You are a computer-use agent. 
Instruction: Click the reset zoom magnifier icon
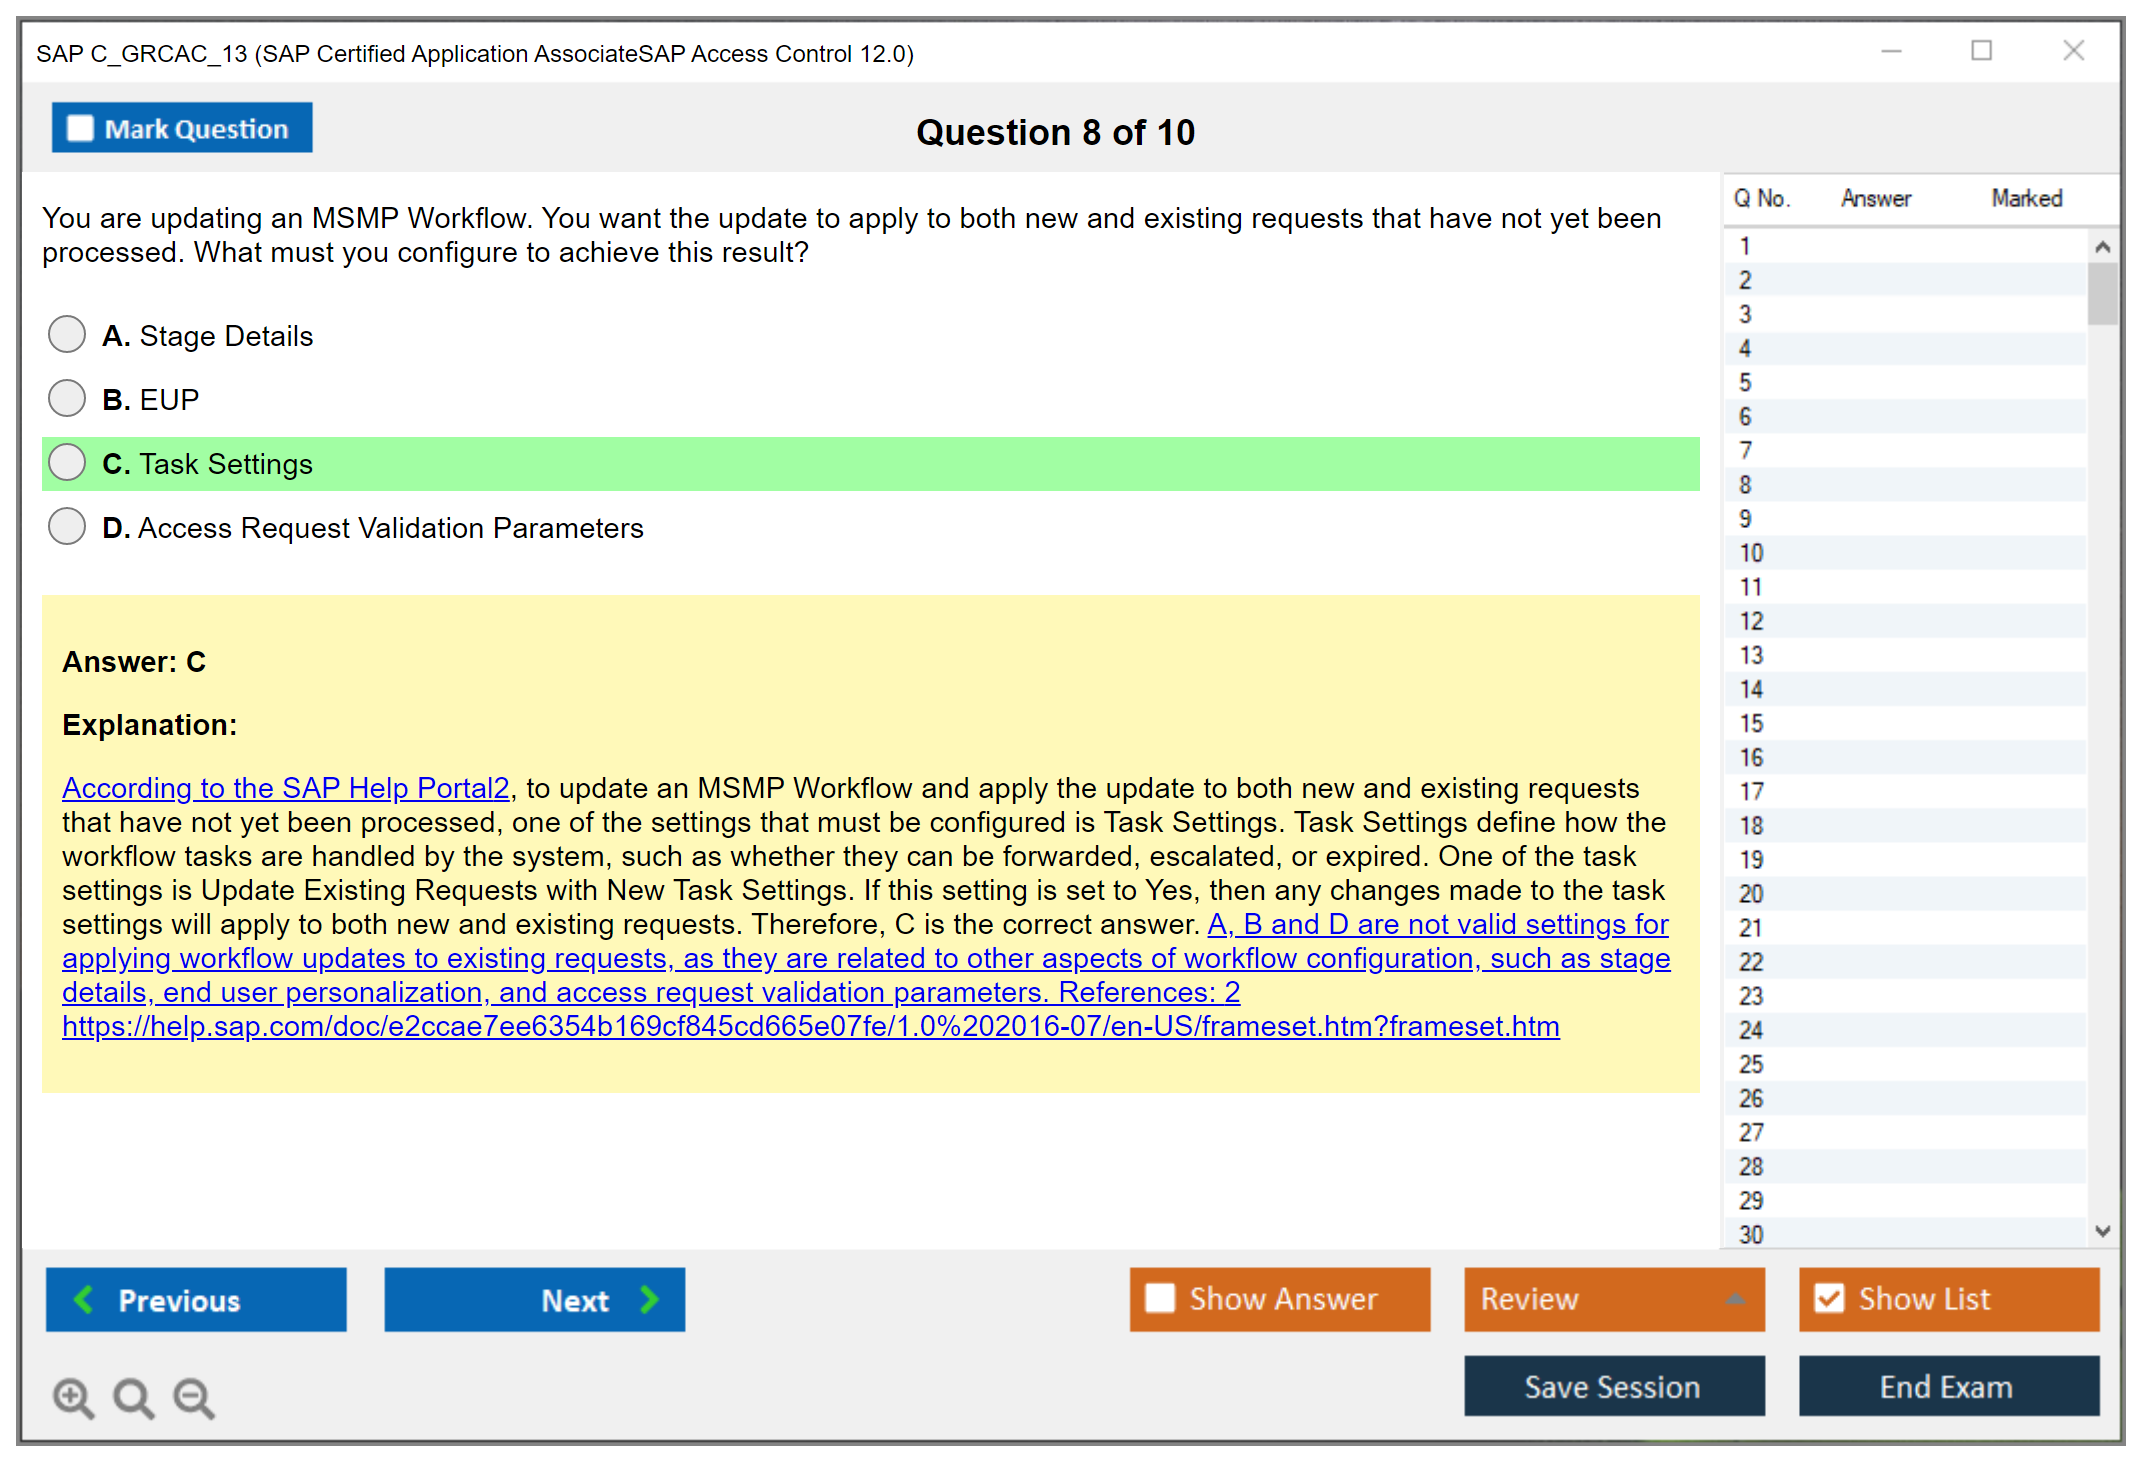[133, 1397]
